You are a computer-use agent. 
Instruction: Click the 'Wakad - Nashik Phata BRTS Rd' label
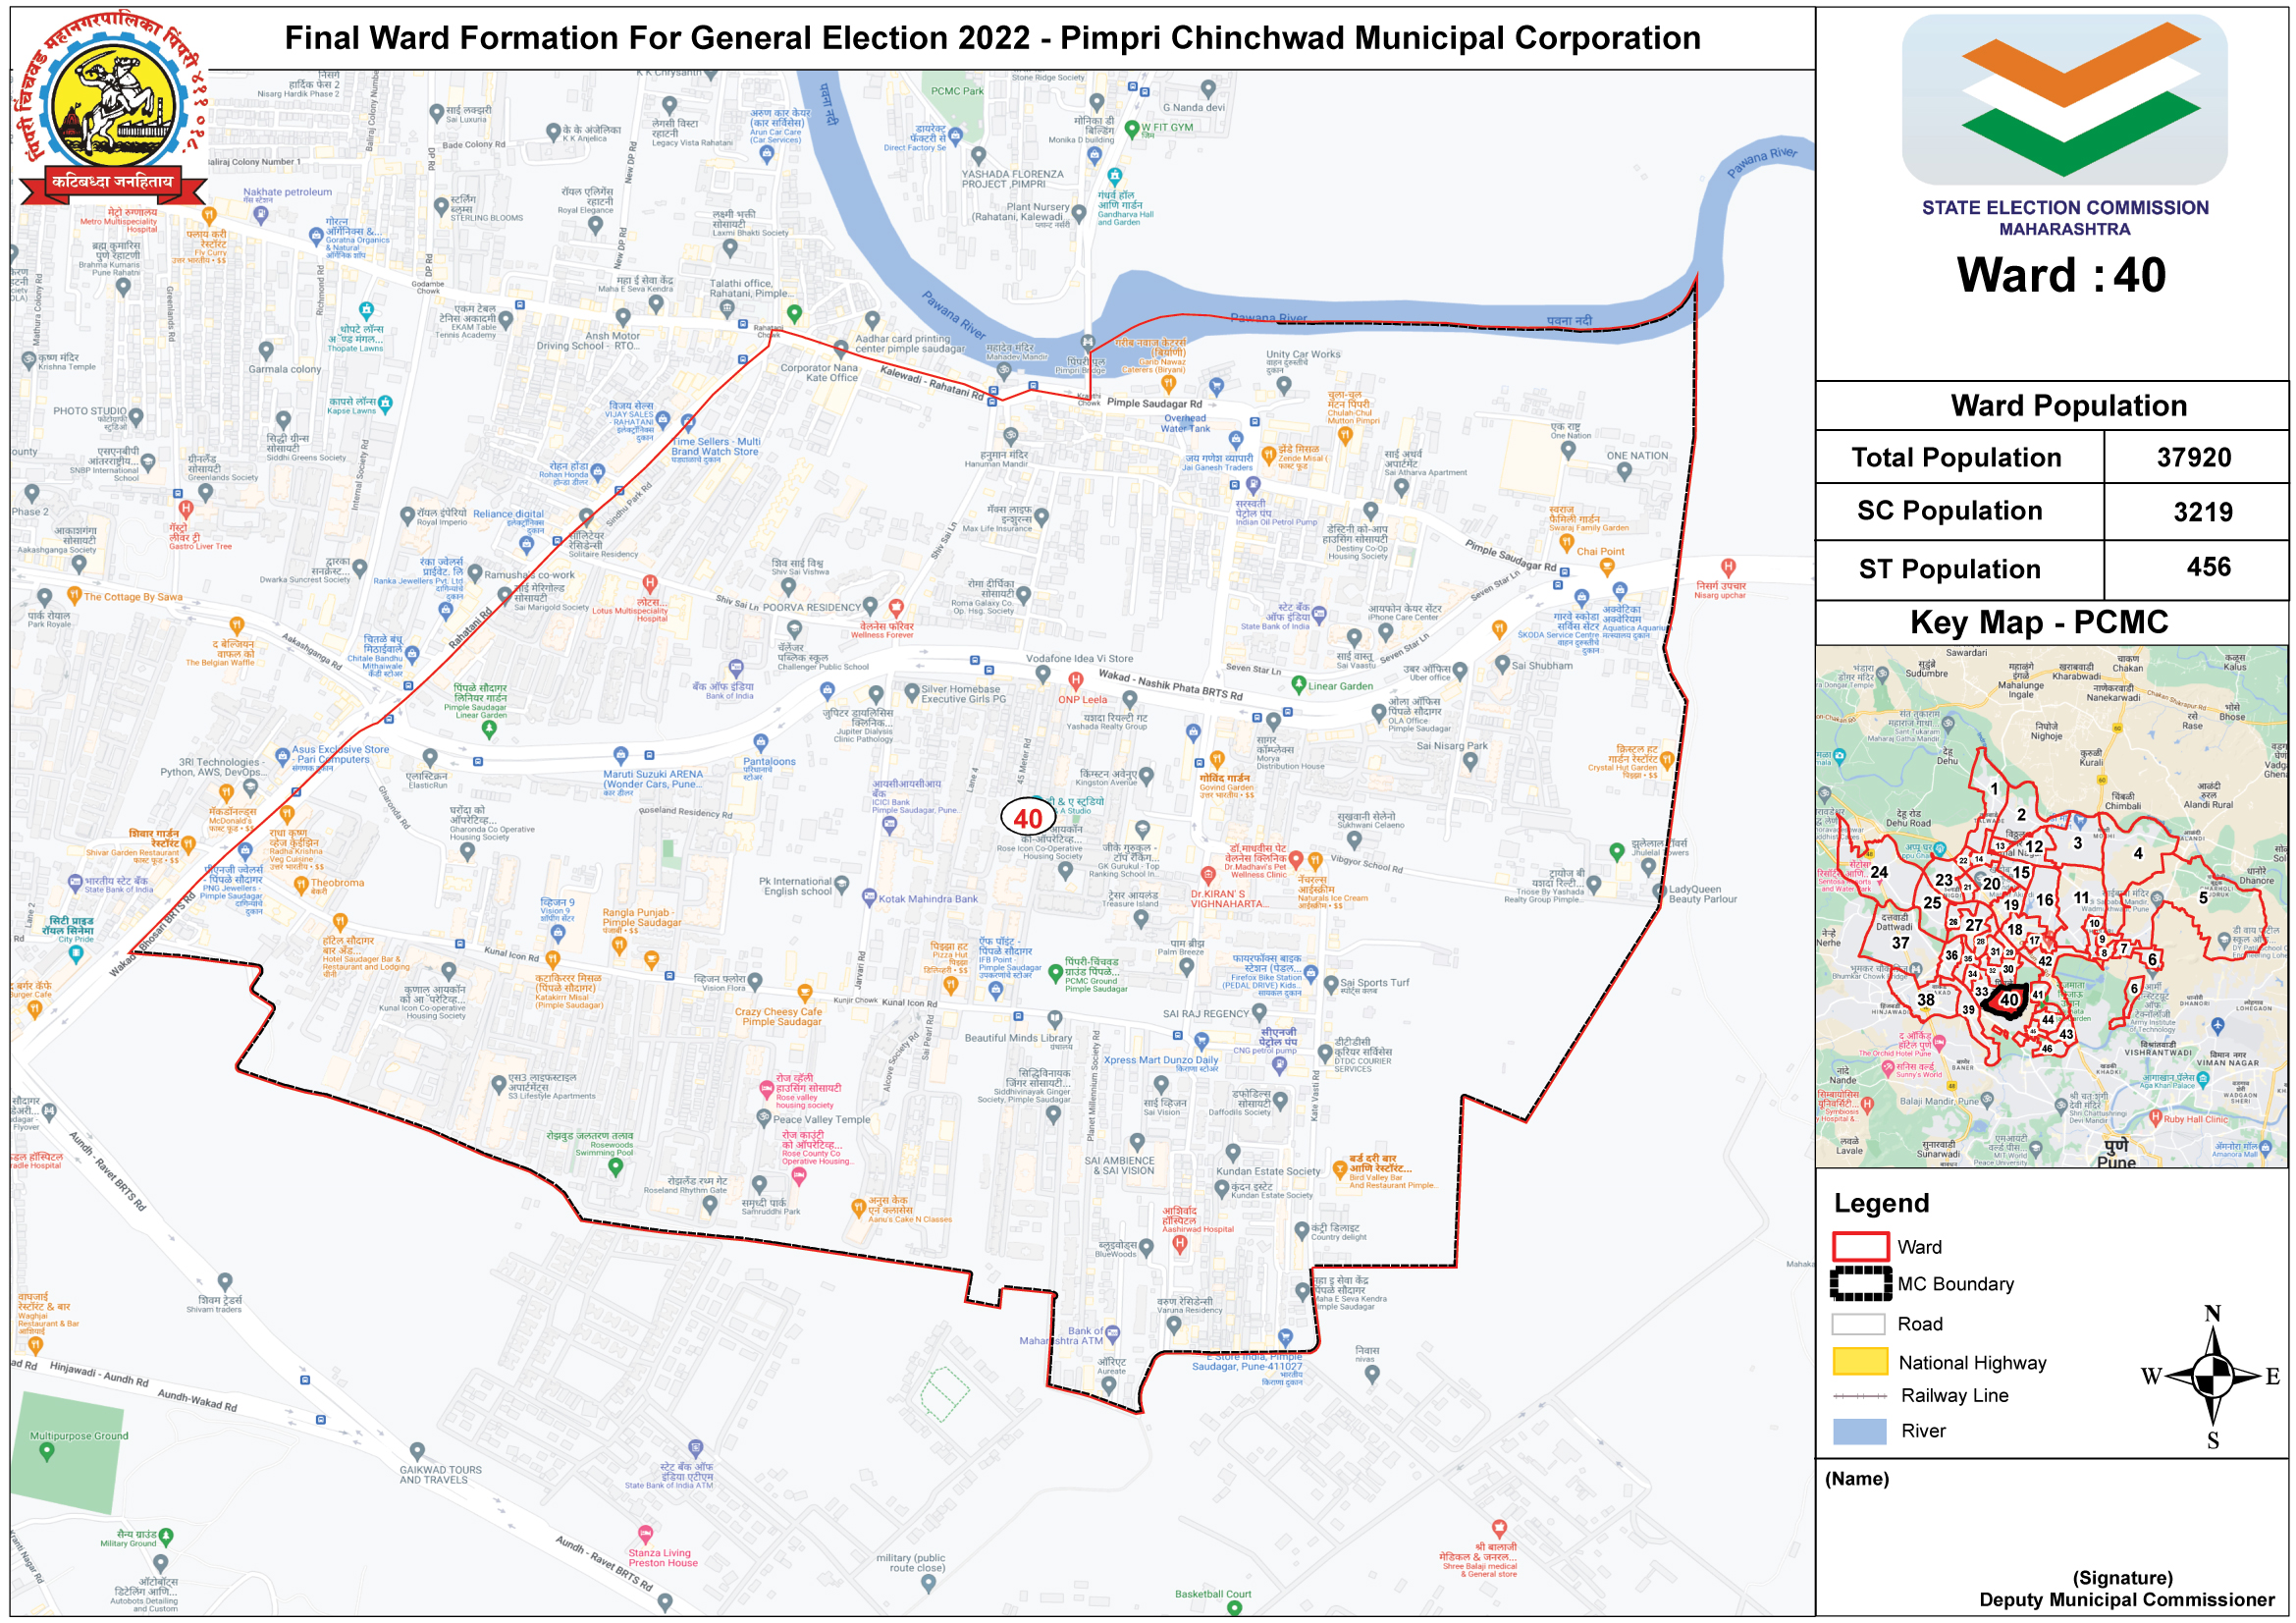[1170, 685]
